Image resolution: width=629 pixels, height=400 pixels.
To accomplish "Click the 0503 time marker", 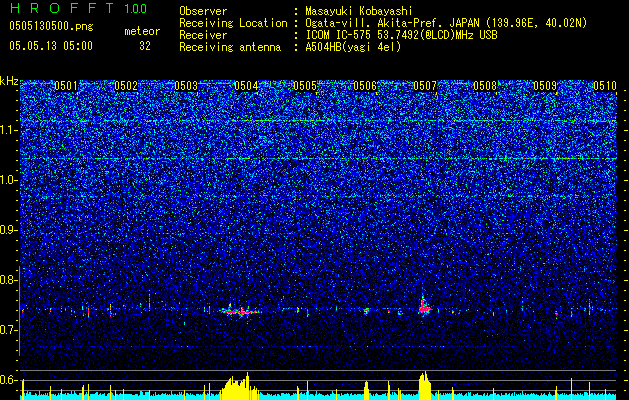I will coord(186,86).
